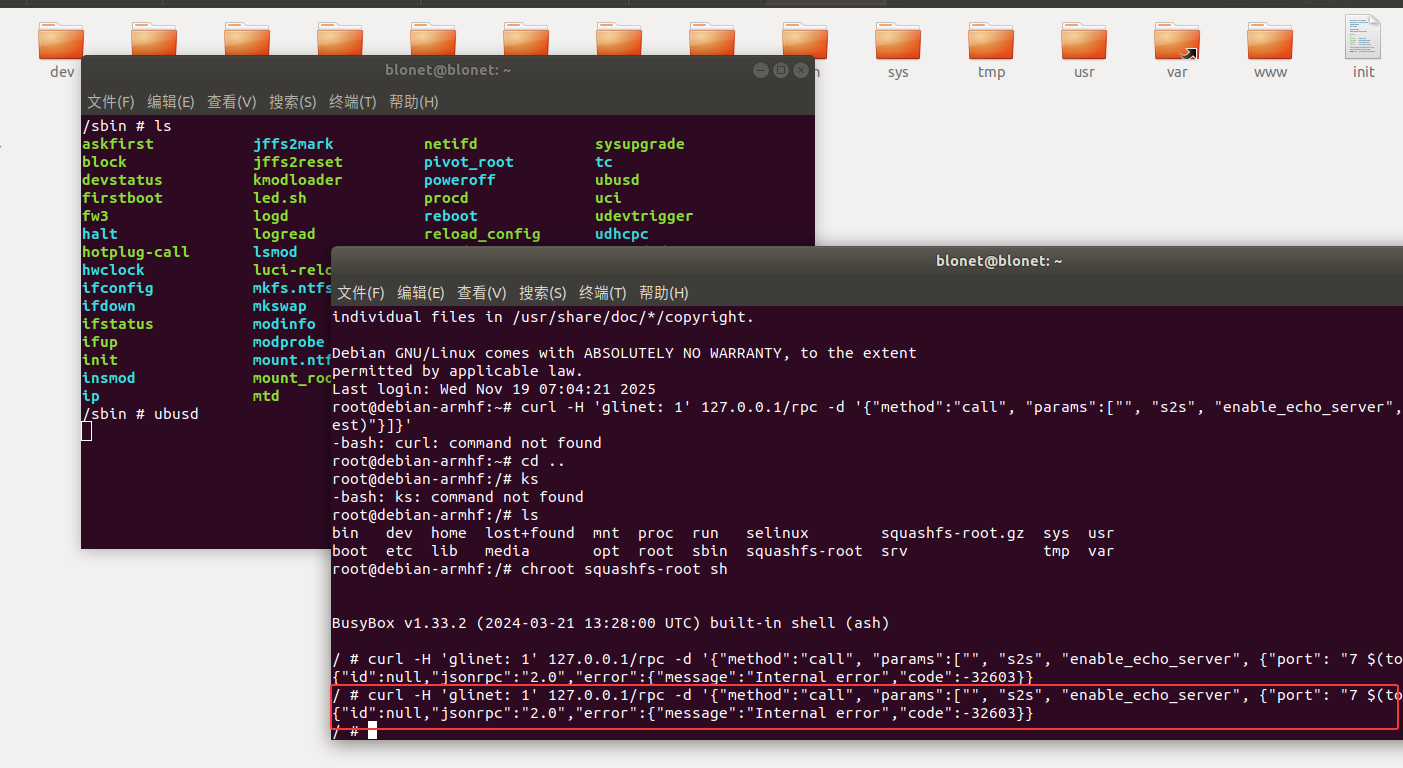Open 编辑(E) menu in back terminal

[x=171, y=102]
